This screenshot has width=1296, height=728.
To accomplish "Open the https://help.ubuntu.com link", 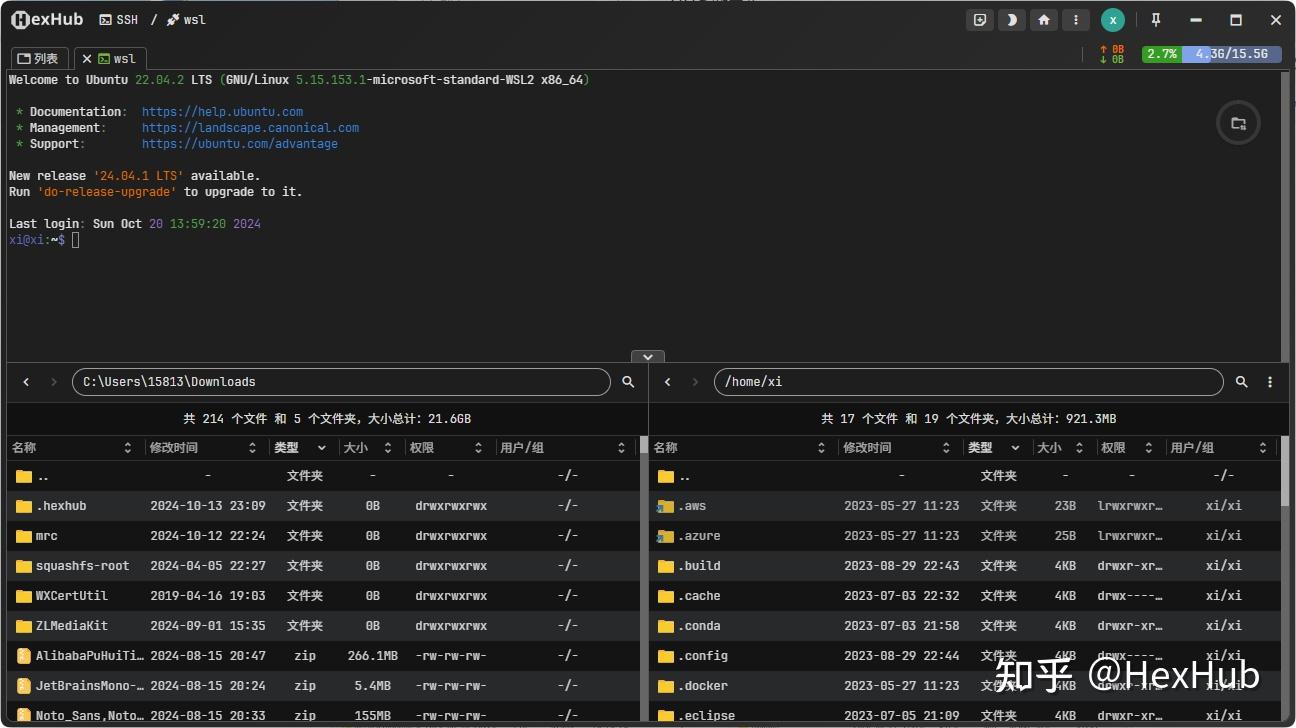I will point(222,111).
